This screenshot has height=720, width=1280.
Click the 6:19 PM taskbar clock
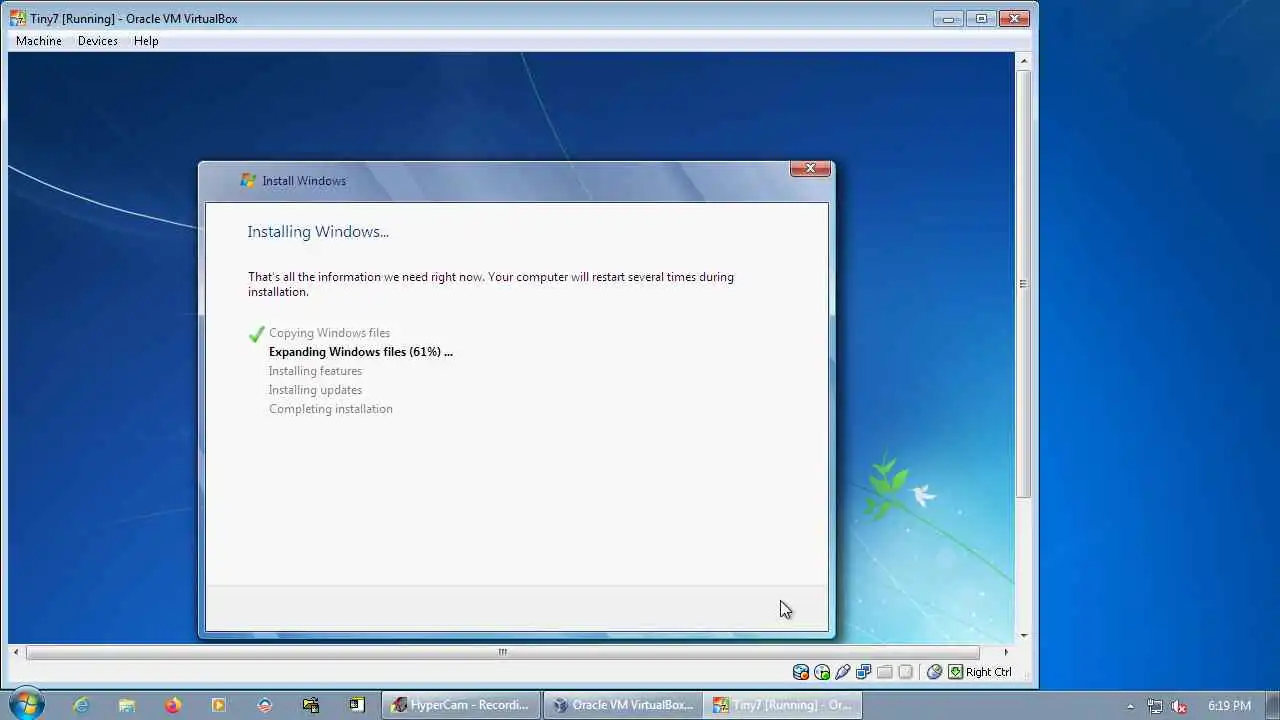(1229, 706)
